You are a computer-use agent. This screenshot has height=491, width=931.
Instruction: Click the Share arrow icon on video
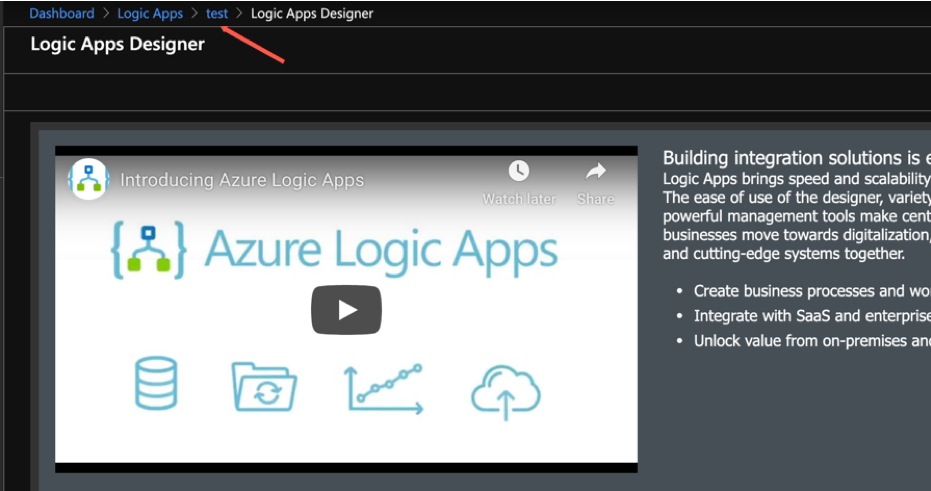(596, 171)
